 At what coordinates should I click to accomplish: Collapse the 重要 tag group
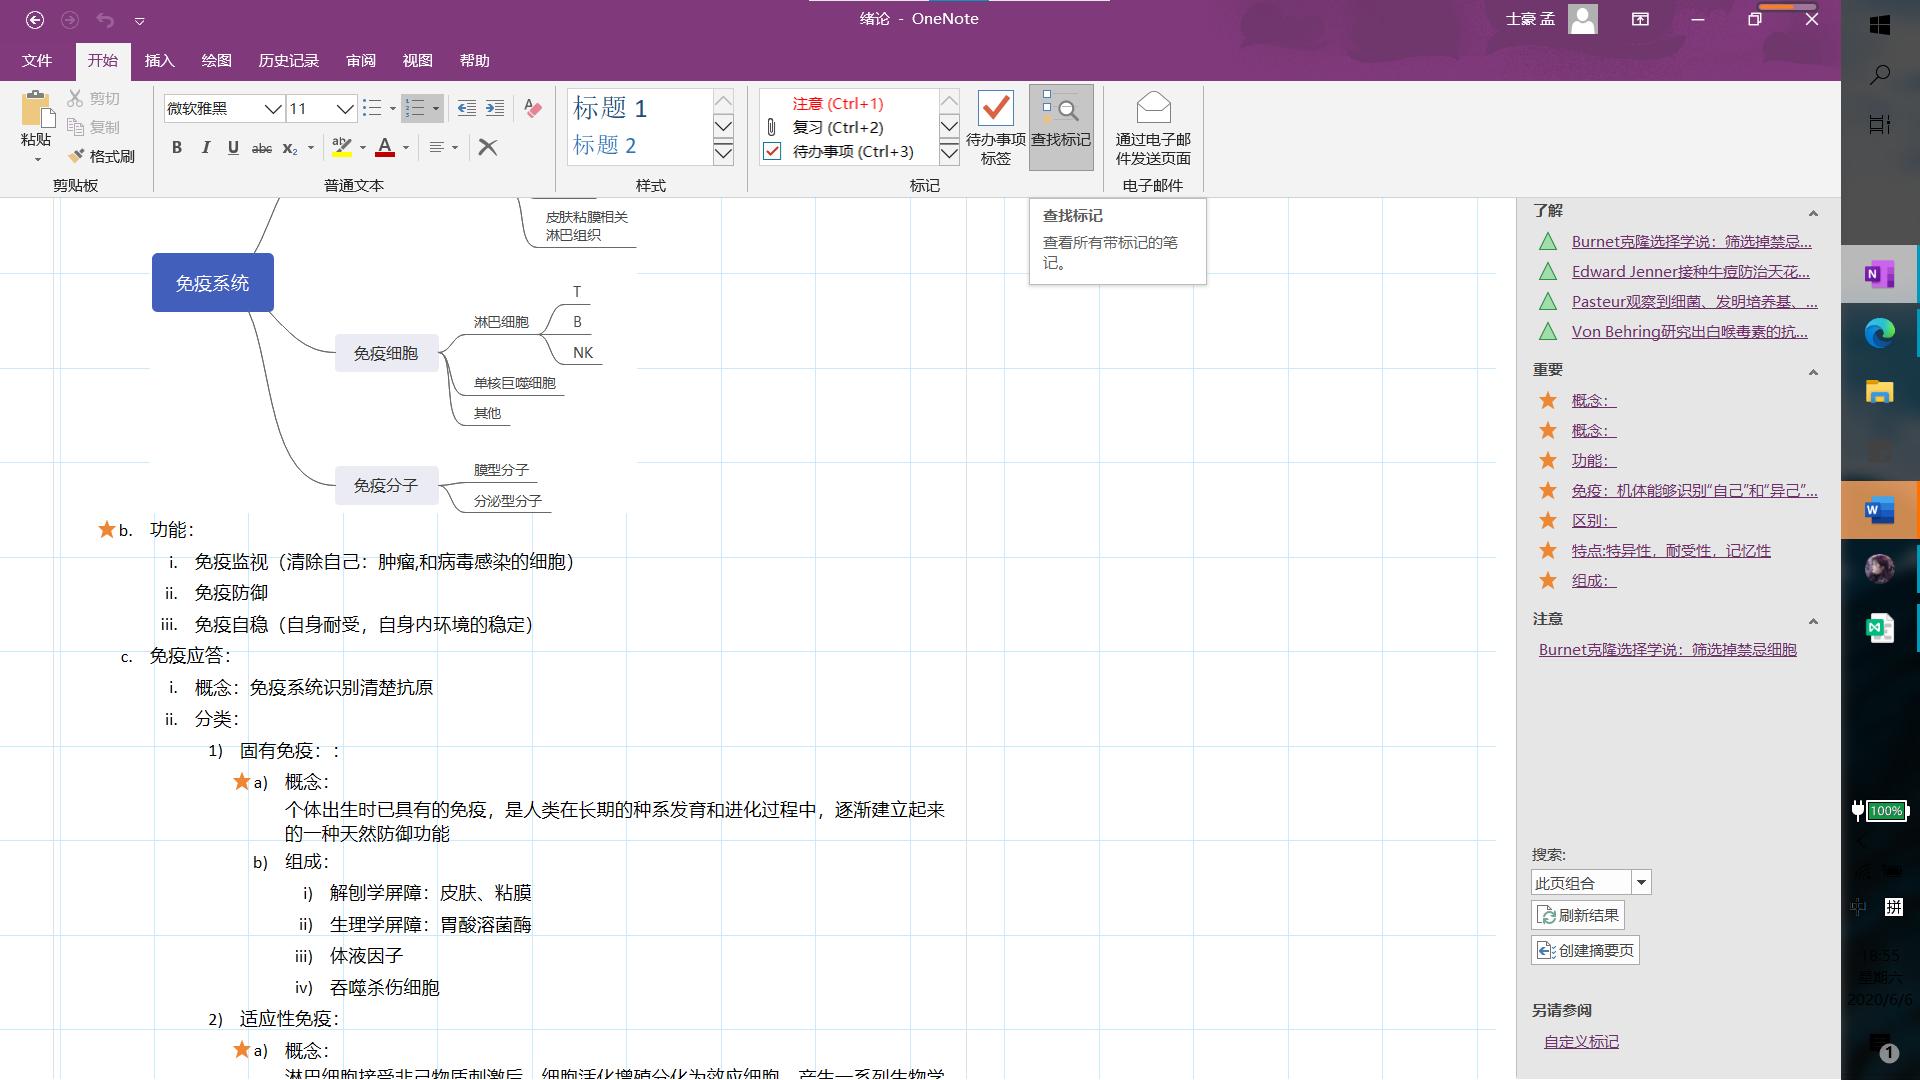pyautogui.click(x=1812, y=372)
